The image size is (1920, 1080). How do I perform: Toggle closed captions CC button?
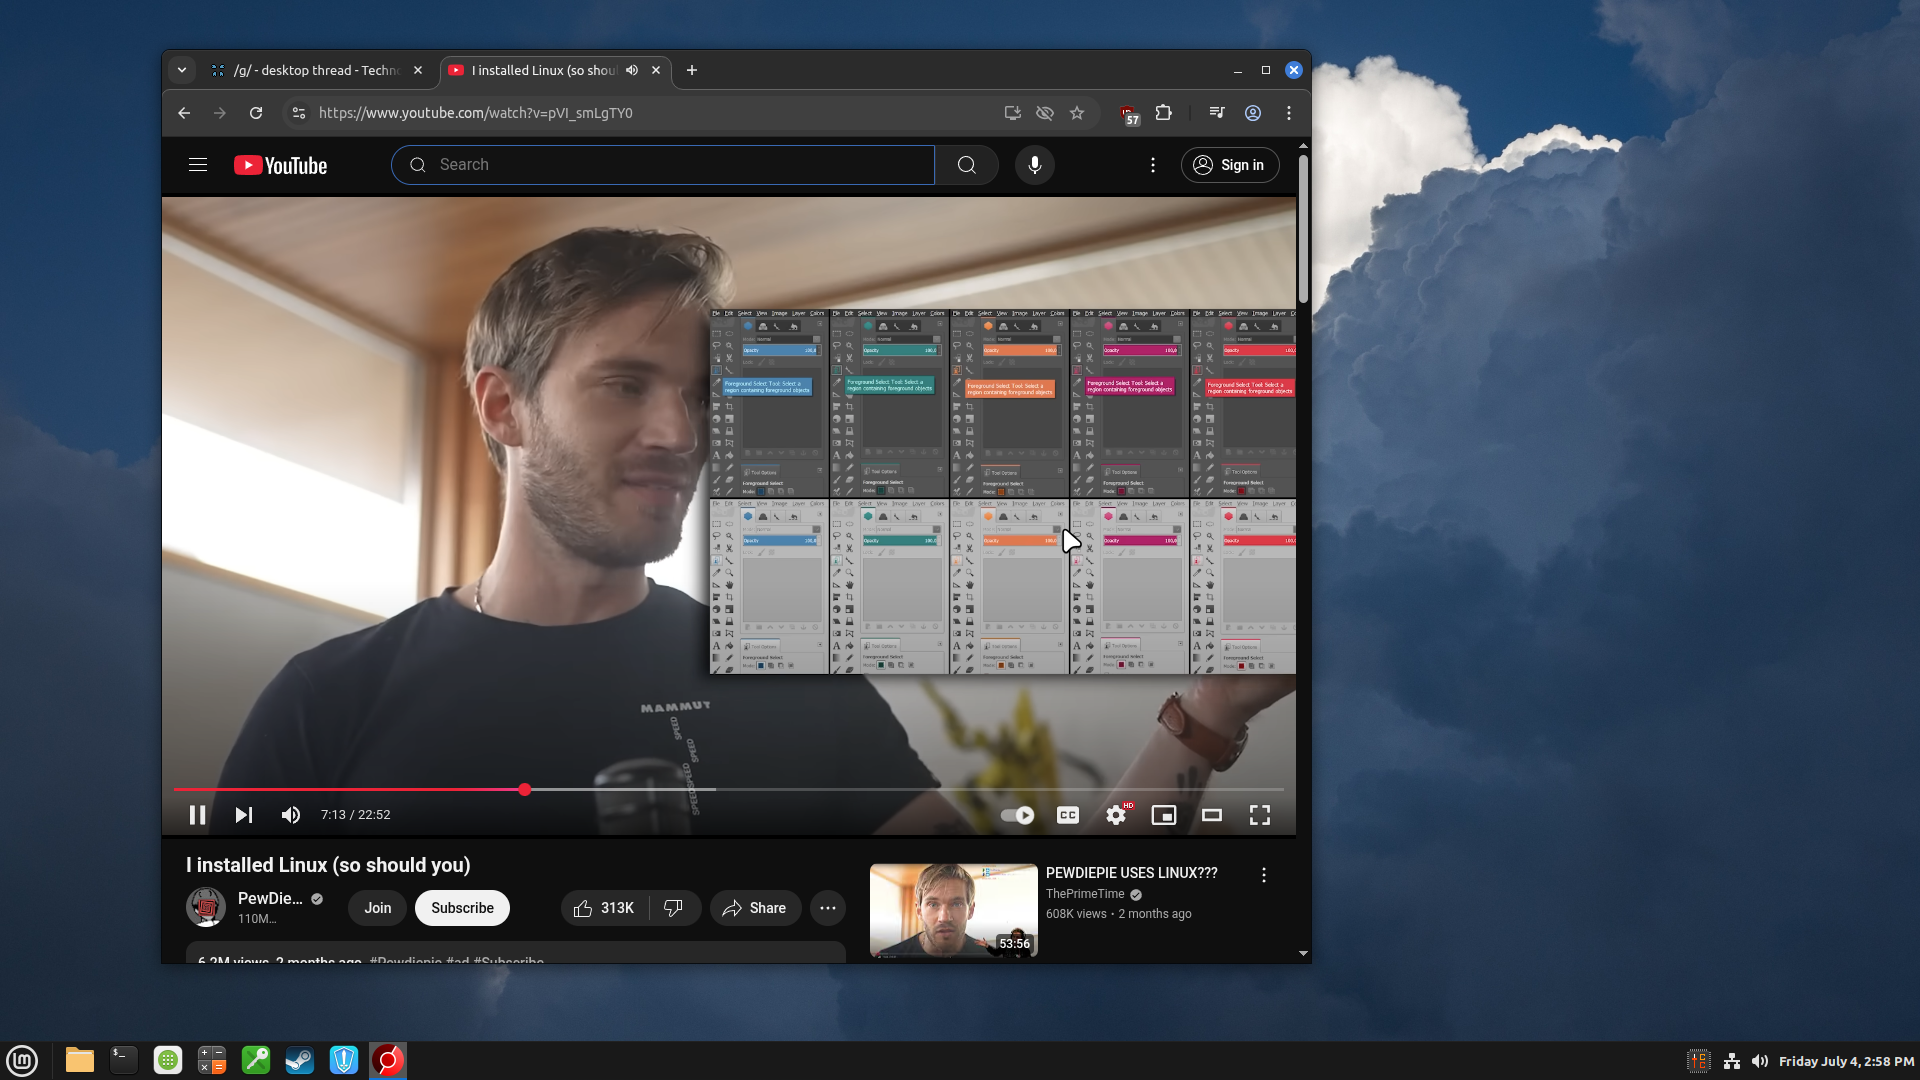1068,815
